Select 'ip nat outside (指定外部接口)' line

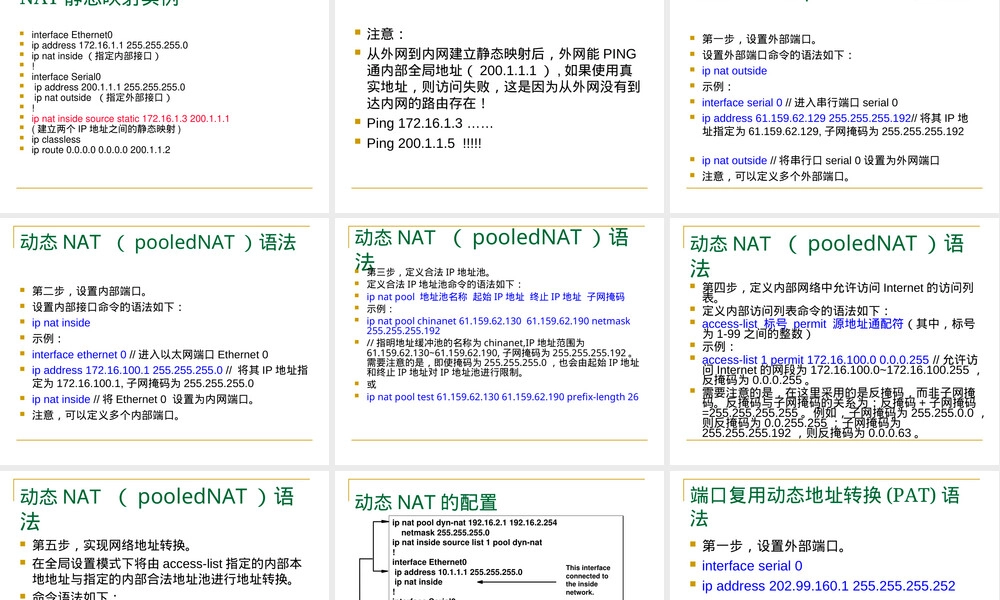tap(103, 98)
